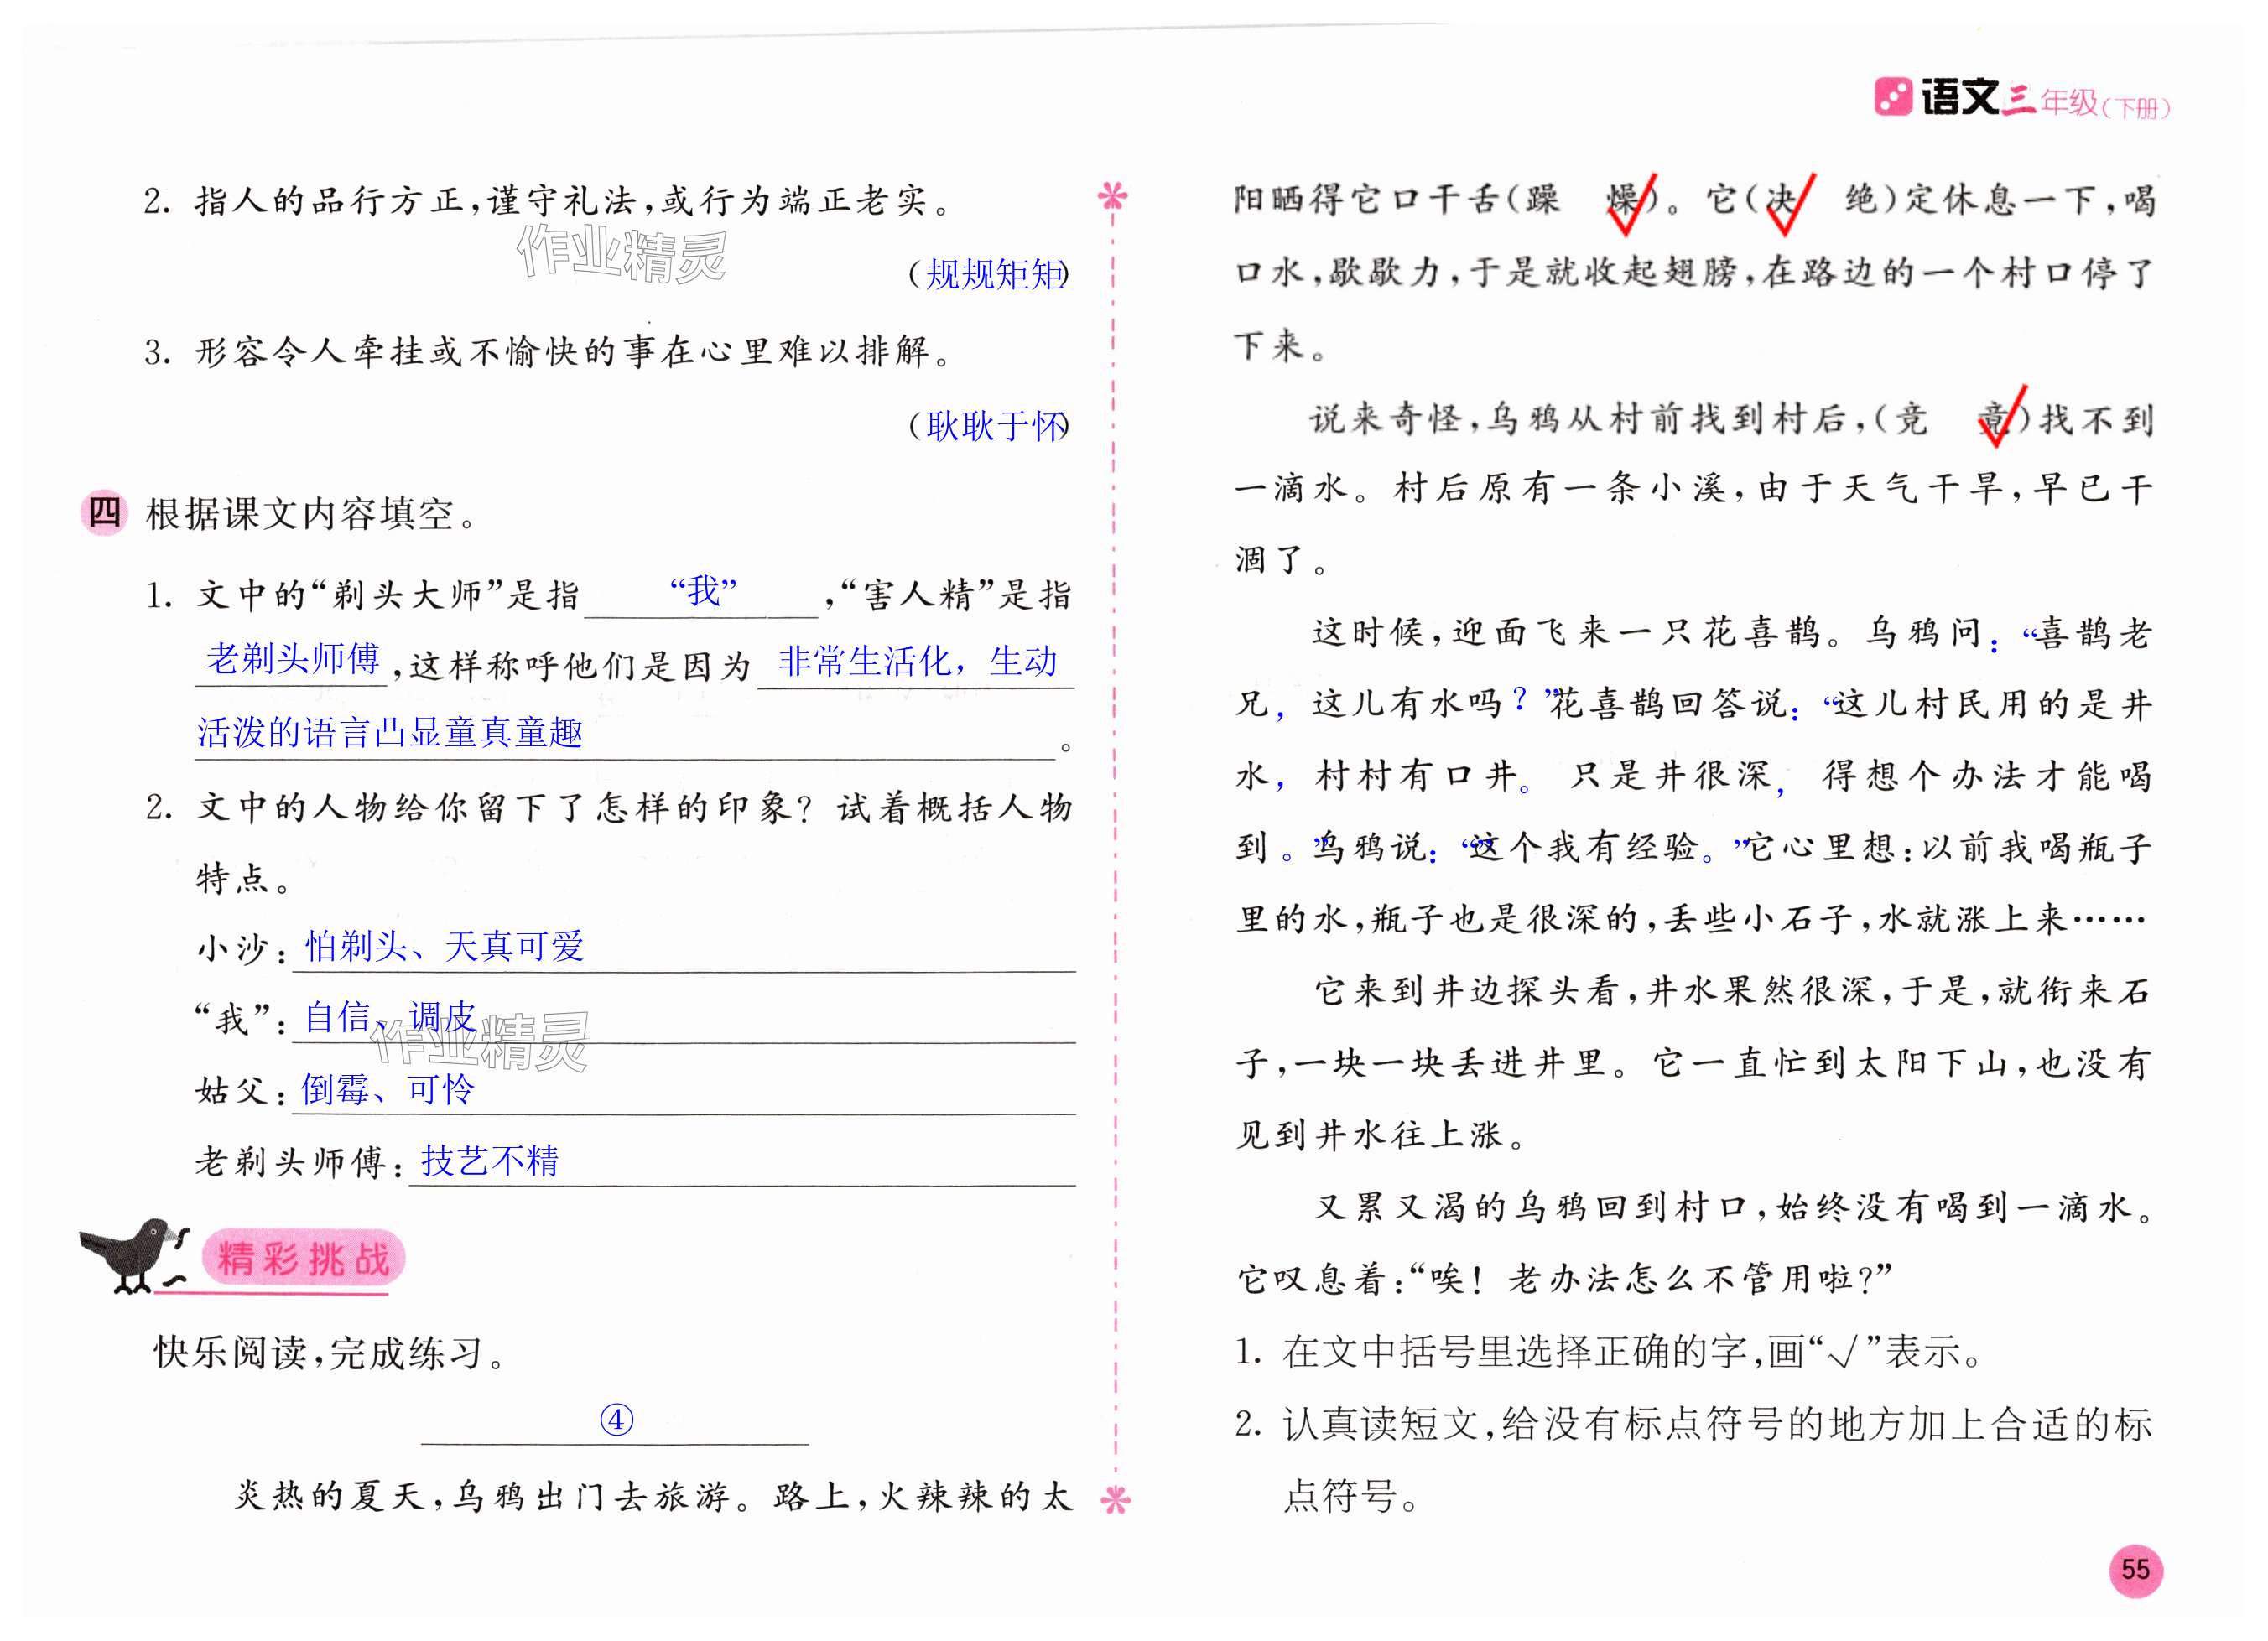Click the 小沙 answer line 怕剃头、天真可爱
2268x1641 pixels.
pyautogui.click(x=445, y=946)
